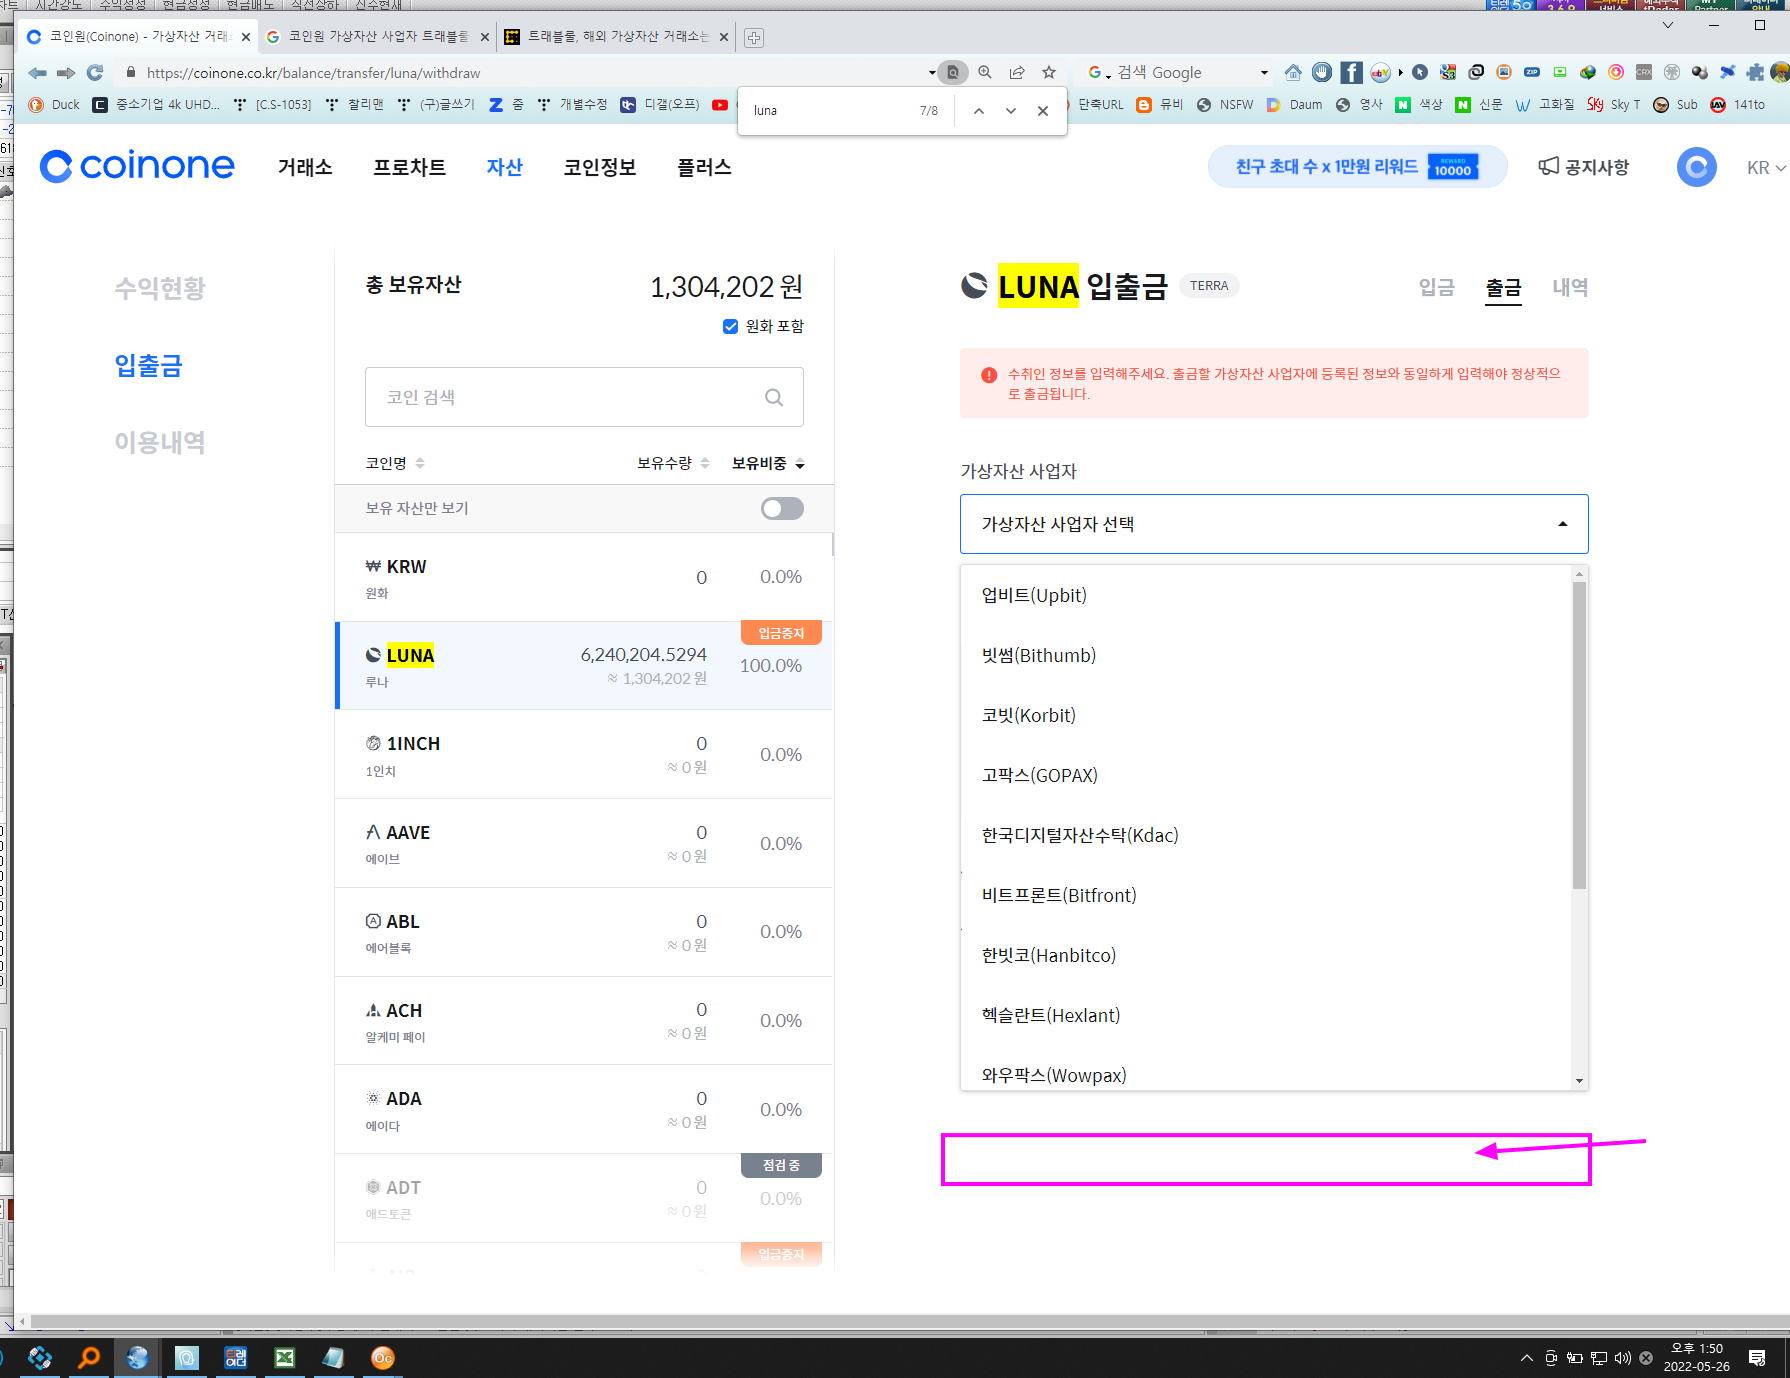Select 코빗(Korbit) option
Image resolution: width=1790 pixels, height=1378 pixels.
[1266, 715]
